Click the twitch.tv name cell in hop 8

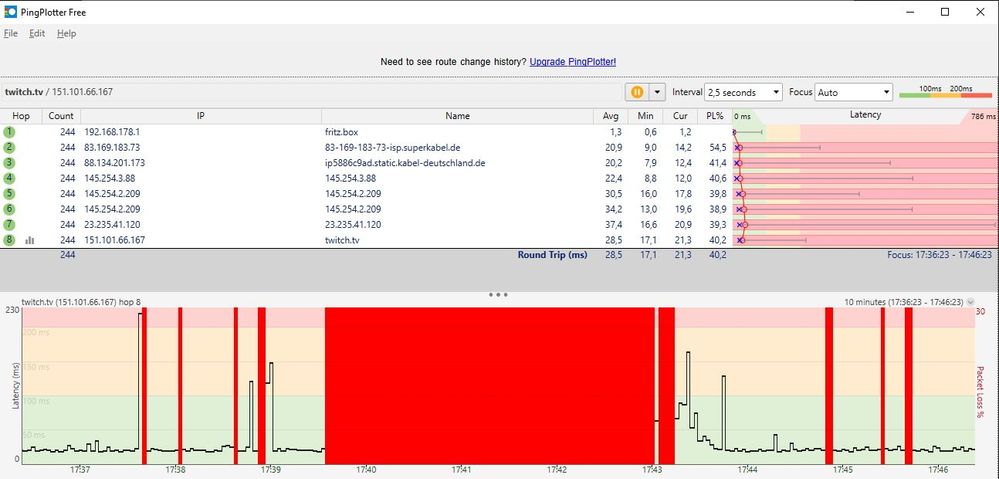[x=341, y=240]
